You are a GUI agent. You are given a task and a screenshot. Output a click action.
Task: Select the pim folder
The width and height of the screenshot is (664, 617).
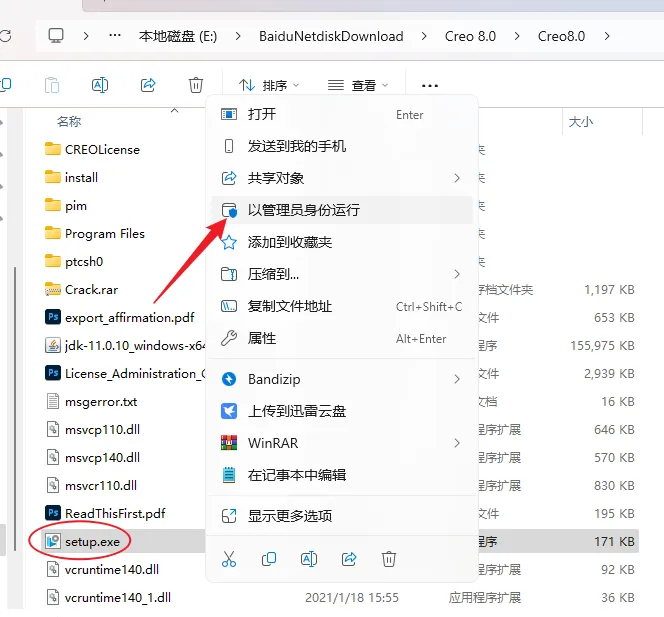click(x=76, y=206)
